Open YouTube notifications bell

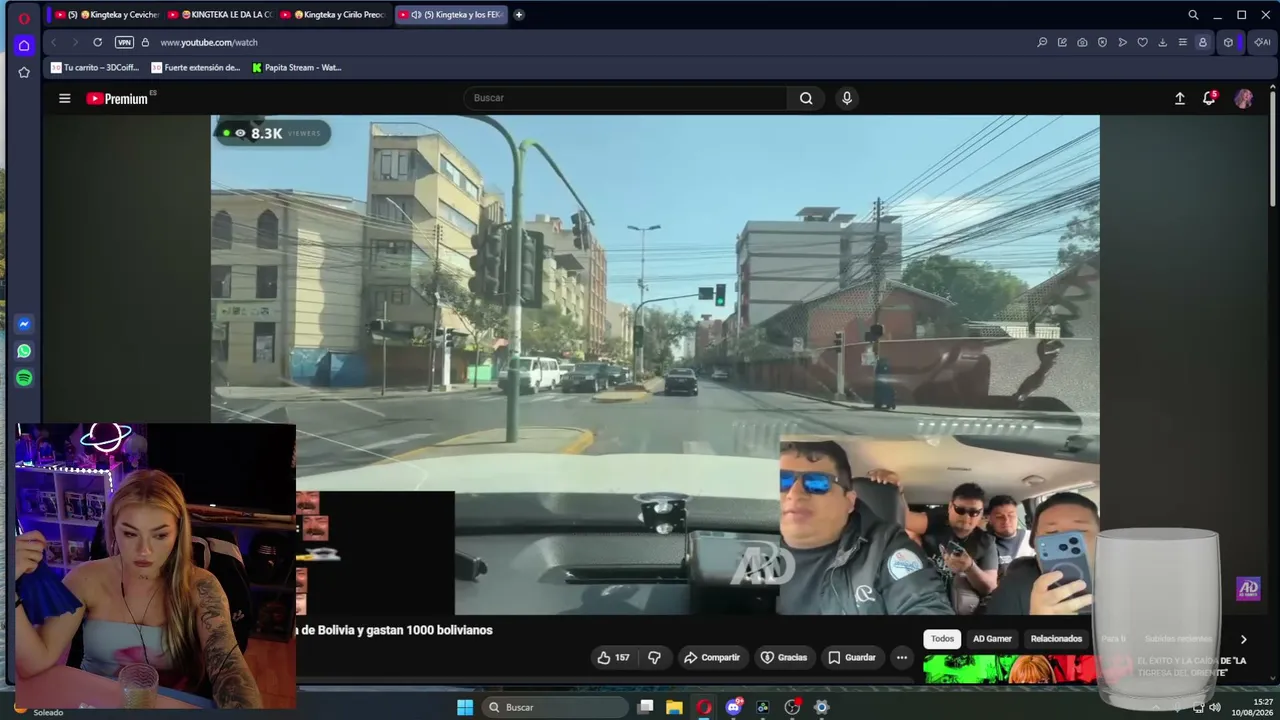1209,98
